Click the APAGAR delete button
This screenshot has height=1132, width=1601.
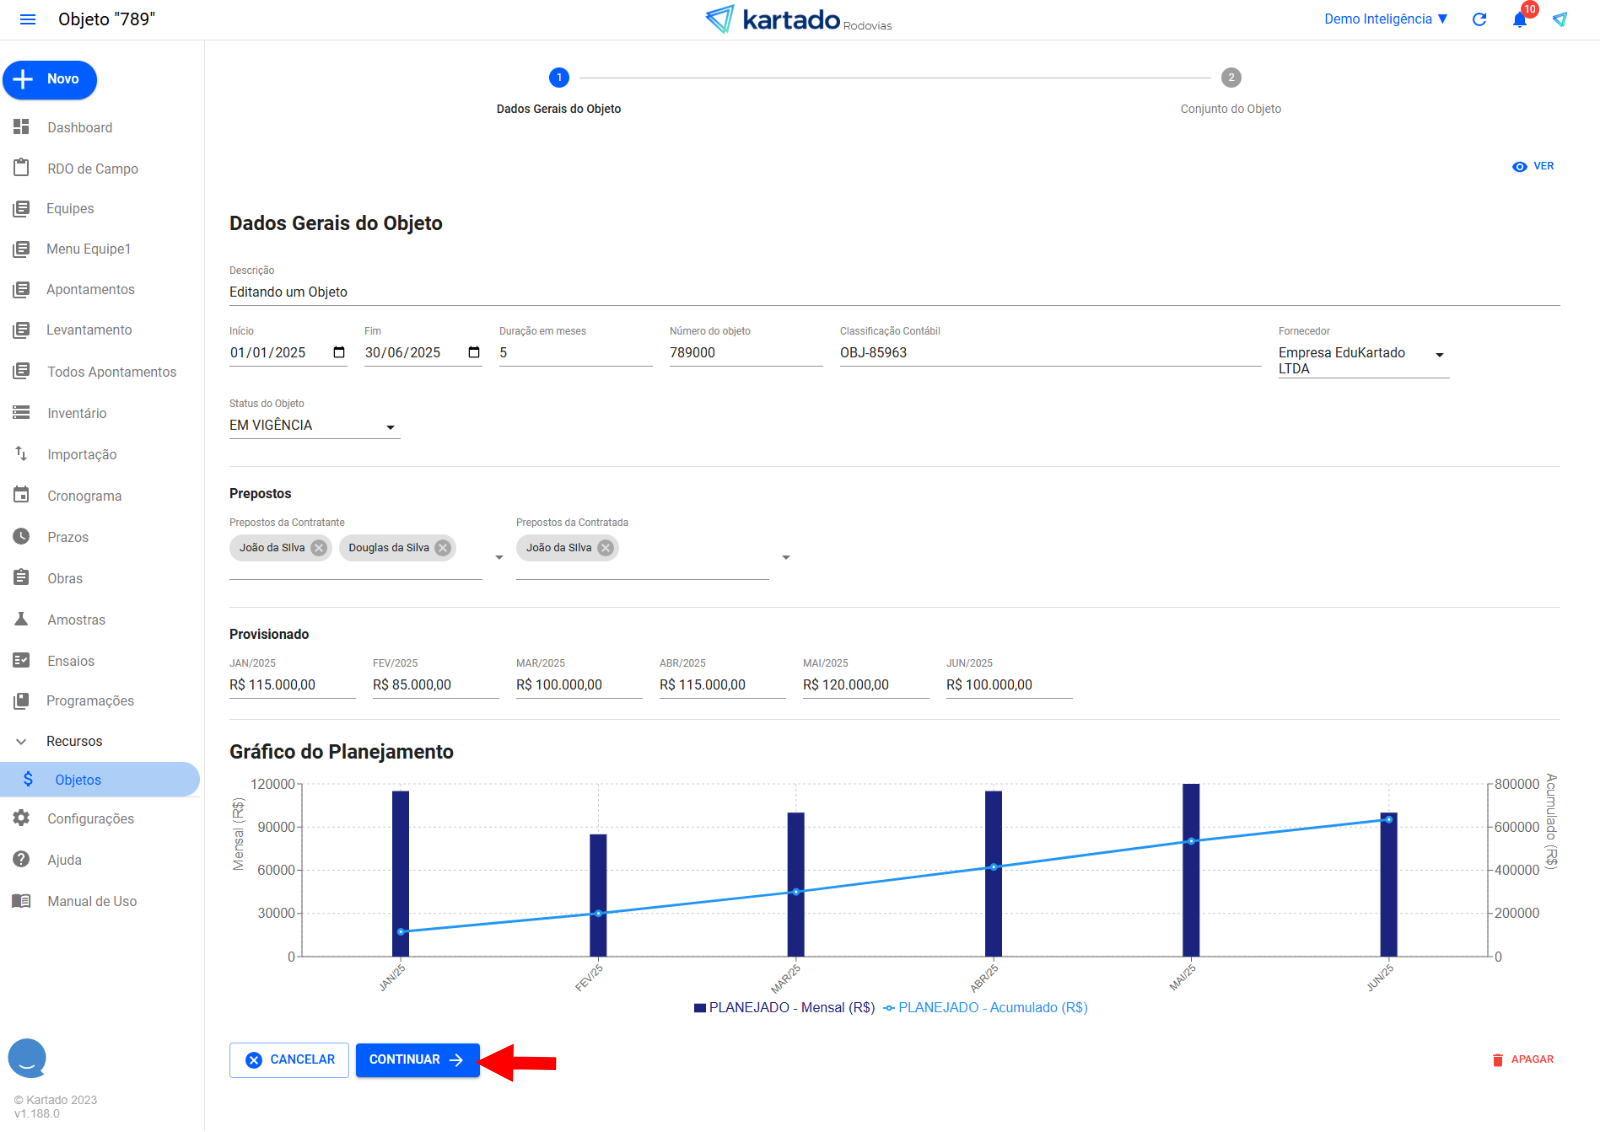click(1523, 1060)
